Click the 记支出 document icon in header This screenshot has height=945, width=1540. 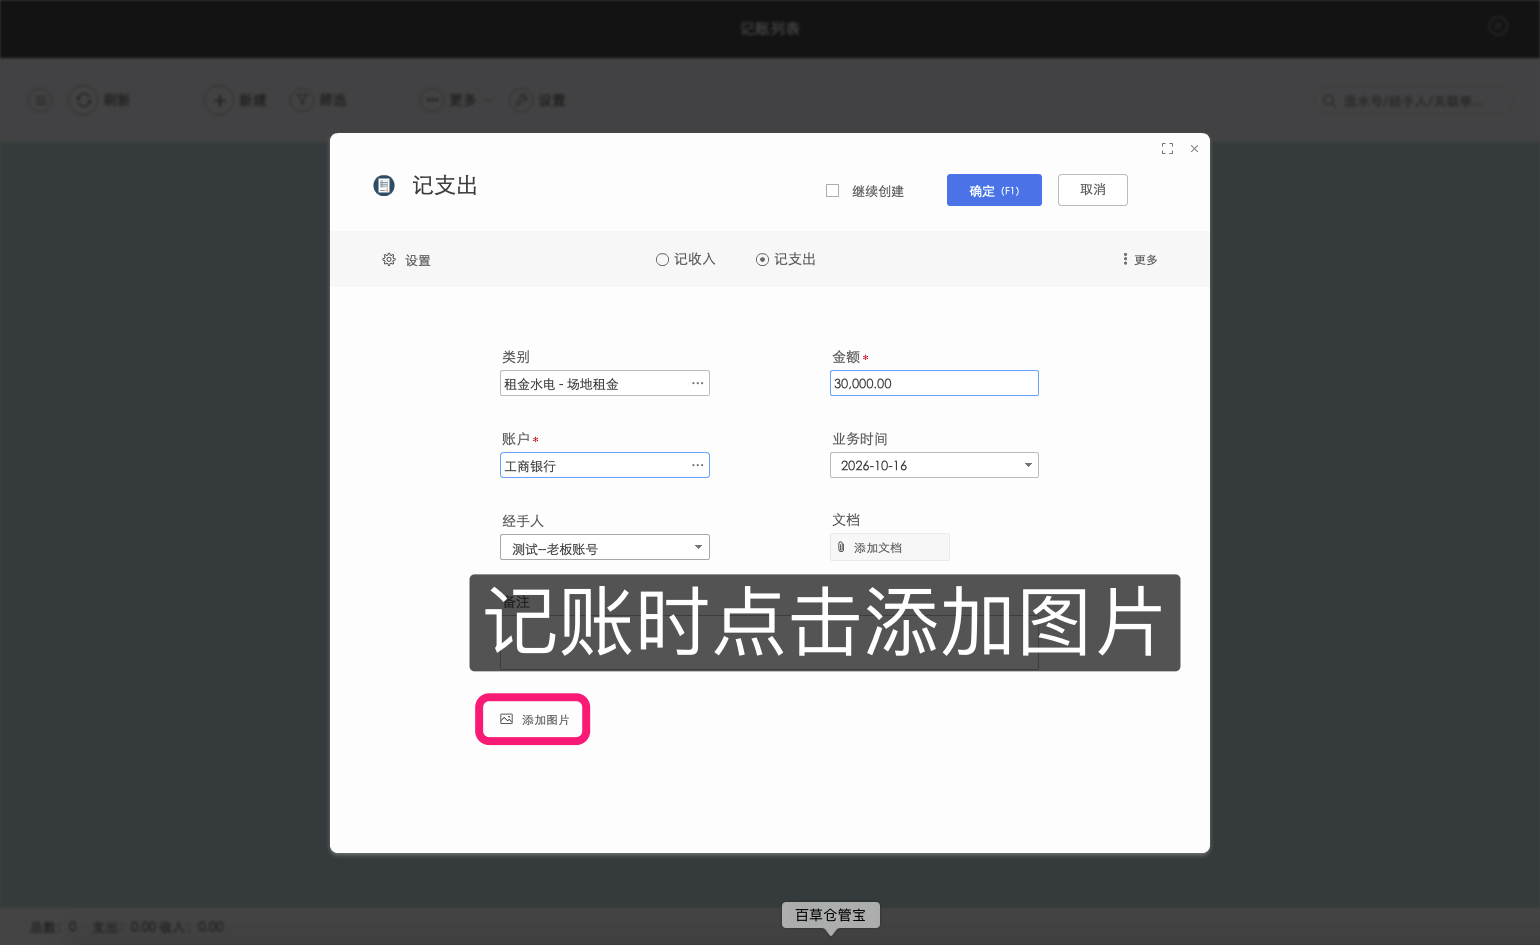click(384, 185)
